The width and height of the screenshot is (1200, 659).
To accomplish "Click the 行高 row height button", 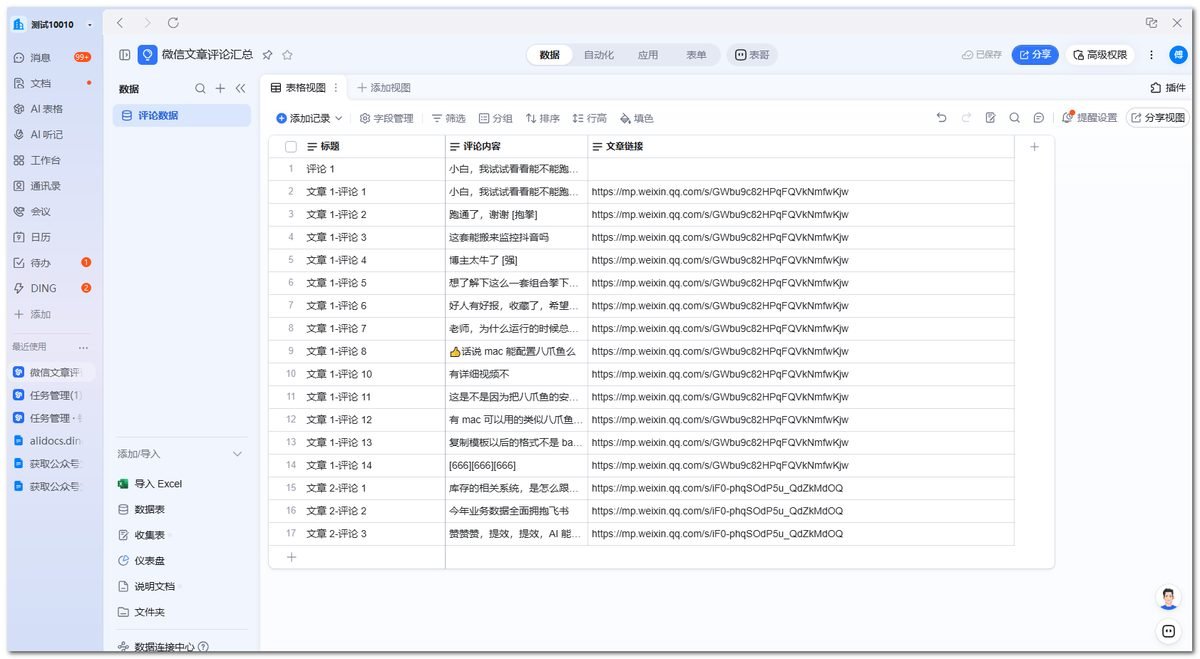I will click(590, 118).
